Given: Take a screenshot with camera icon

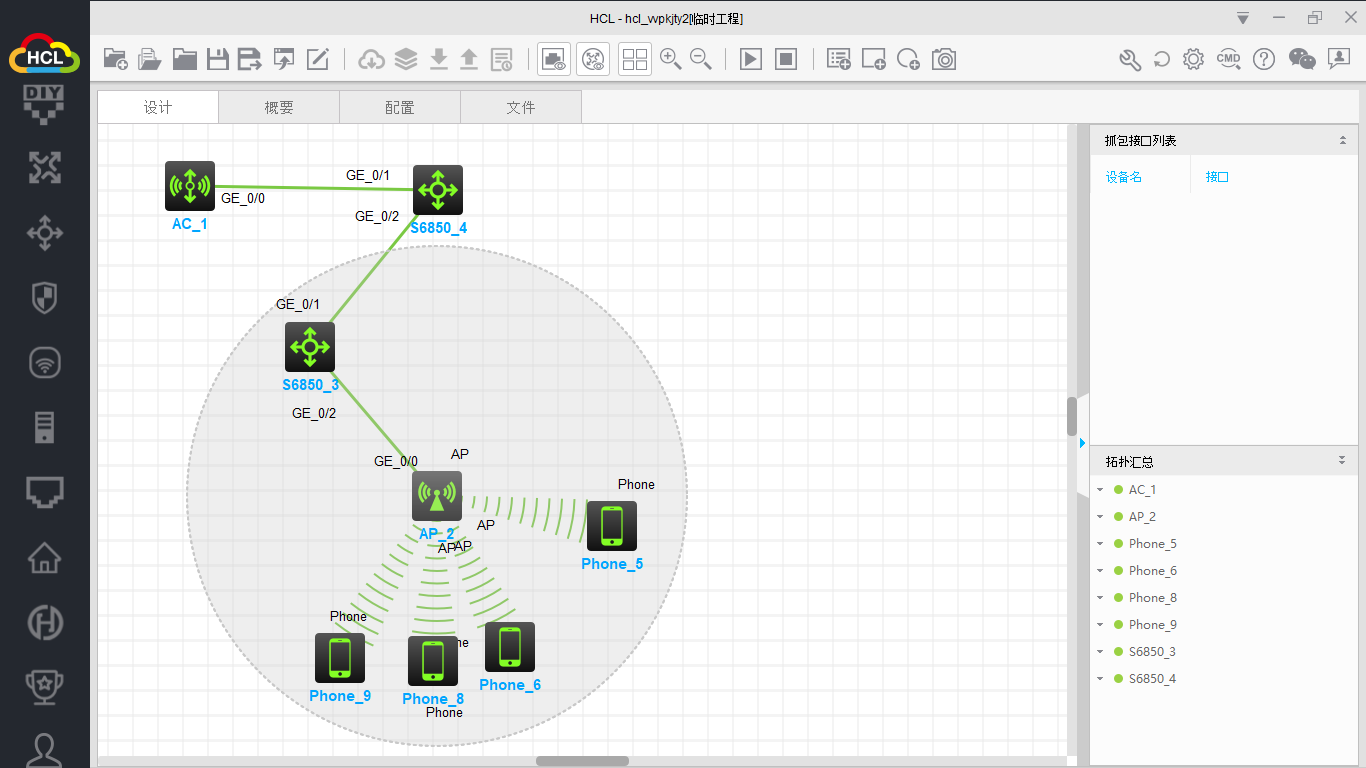Looking at the screenshot, I should pyautogui.click(x=943, y=59).
